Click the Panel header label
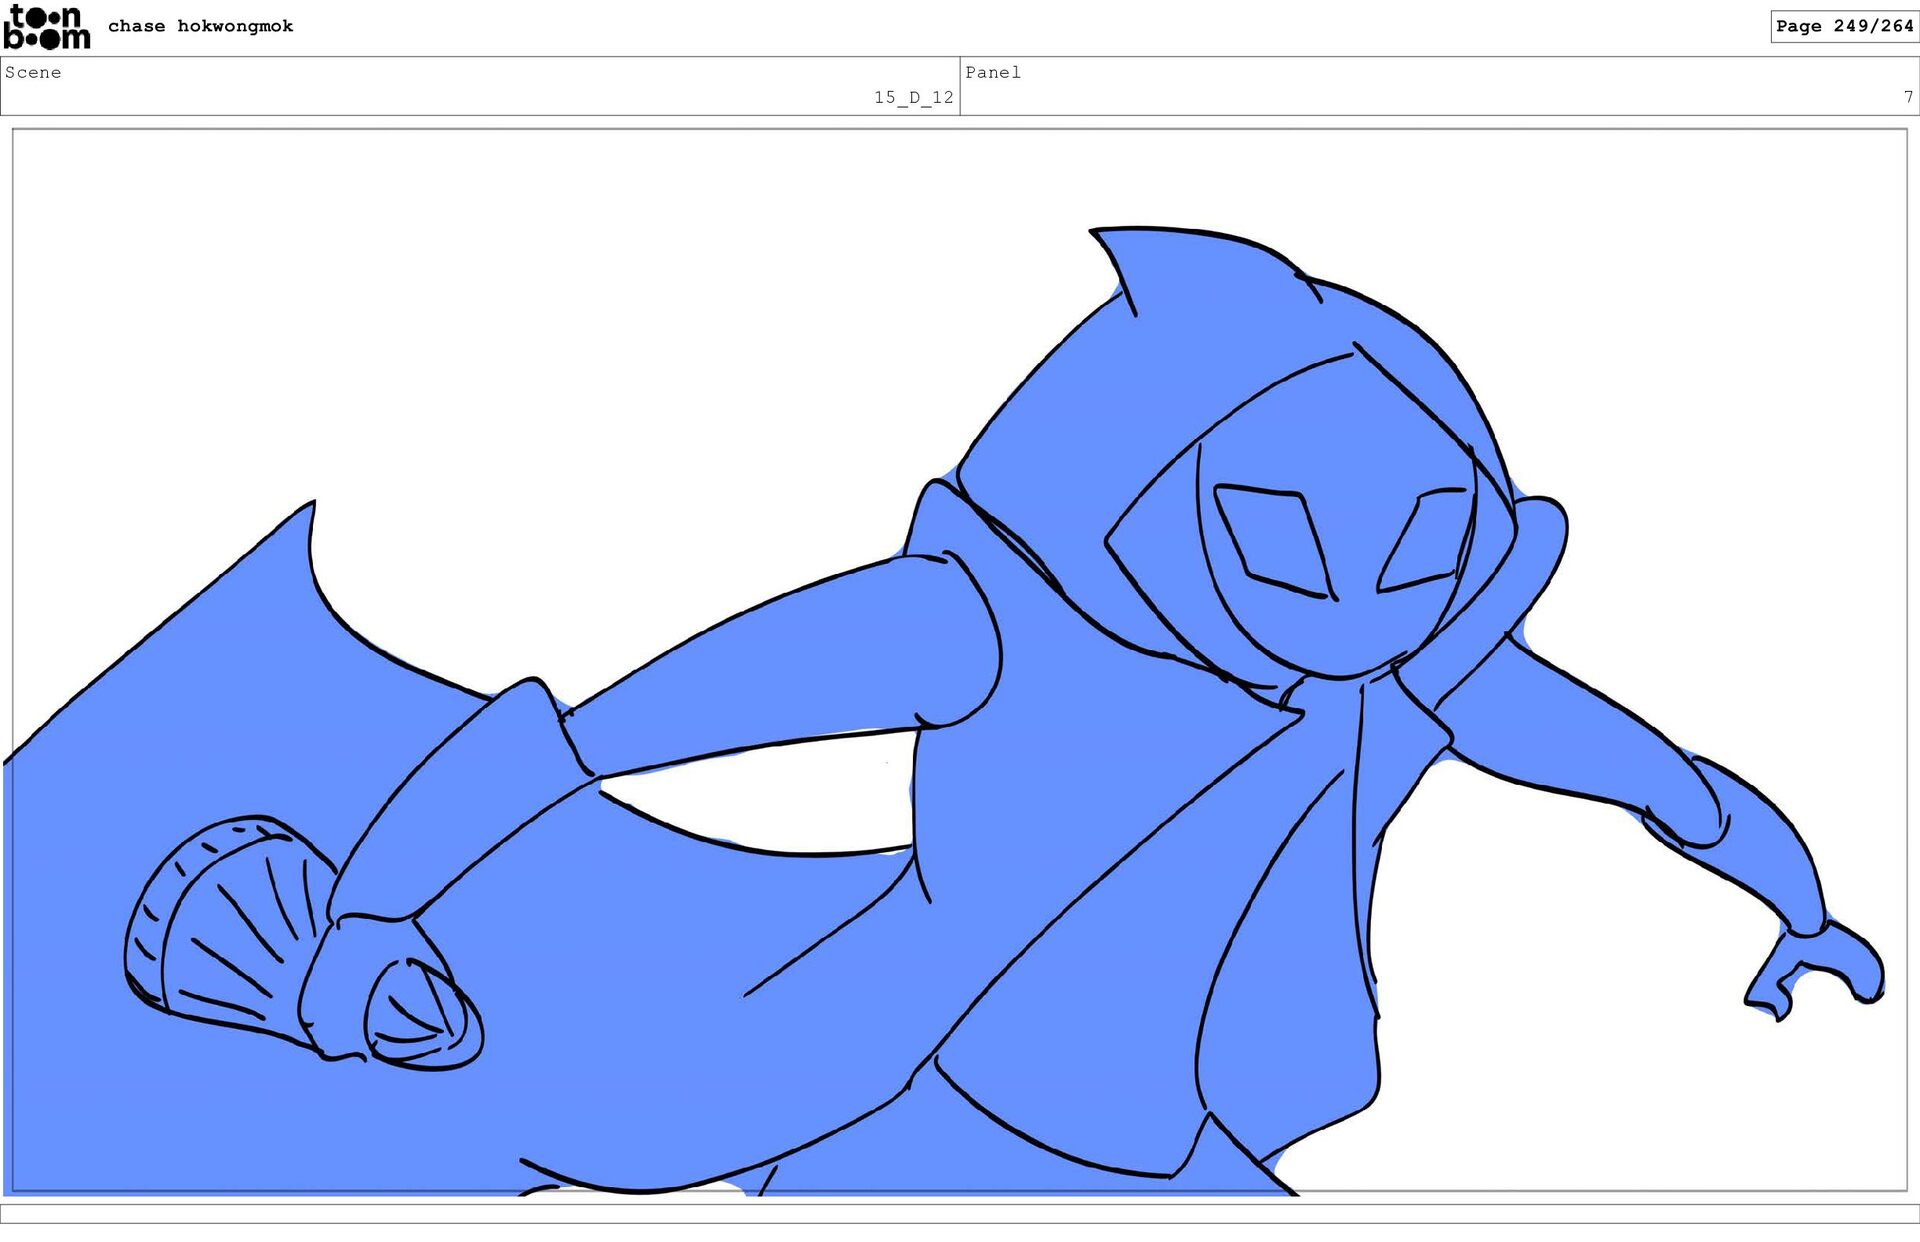 pos(992,72)
